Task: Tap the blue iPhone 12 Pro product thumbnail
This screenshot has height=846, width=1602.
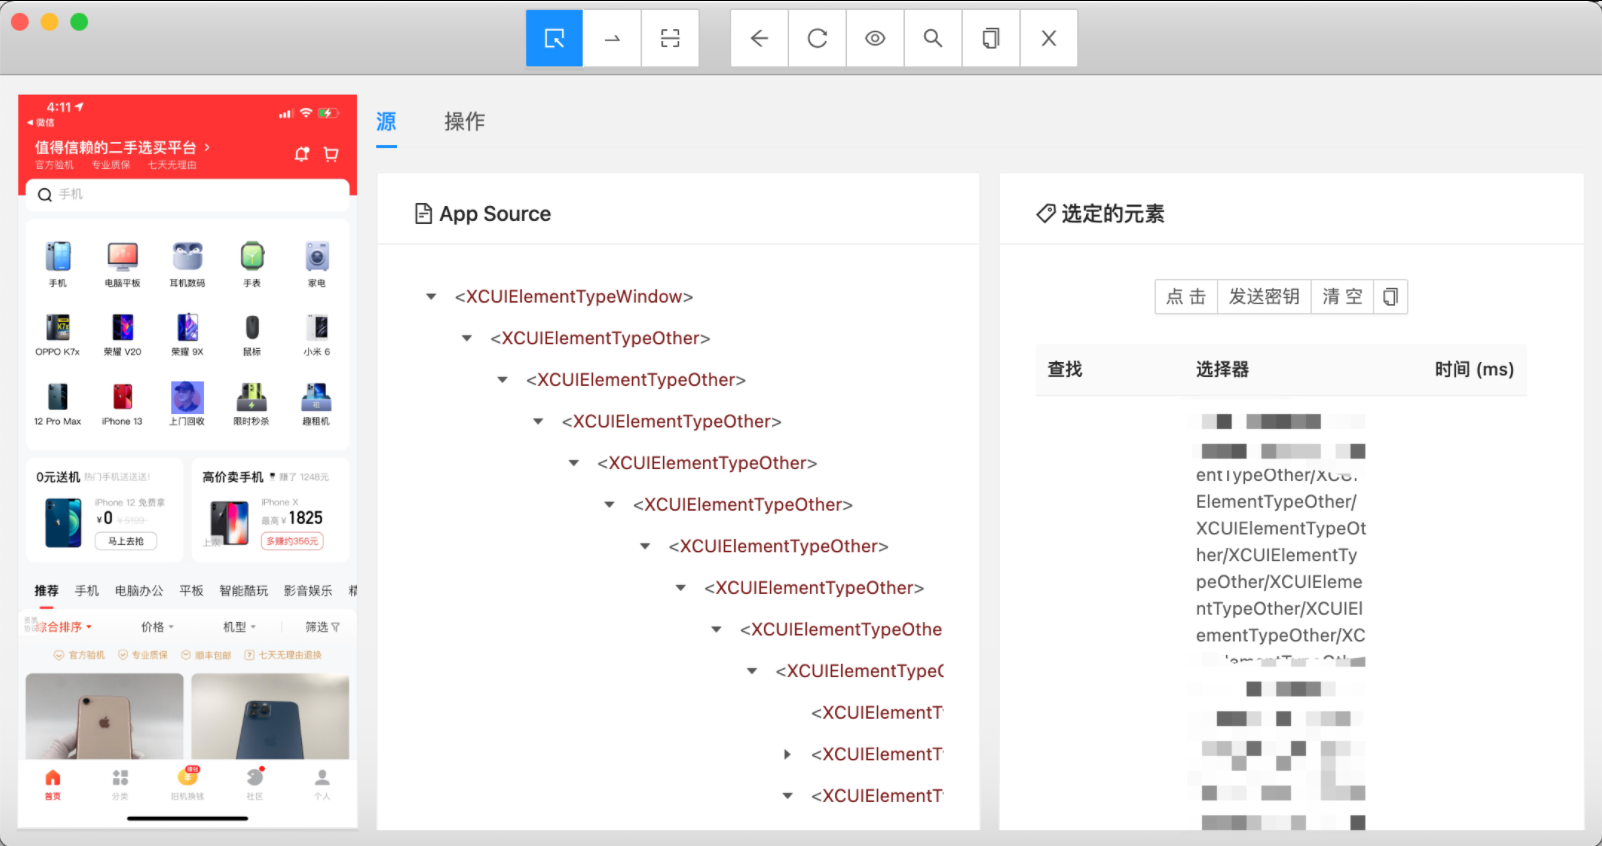Action: click(x=270, y=716)
